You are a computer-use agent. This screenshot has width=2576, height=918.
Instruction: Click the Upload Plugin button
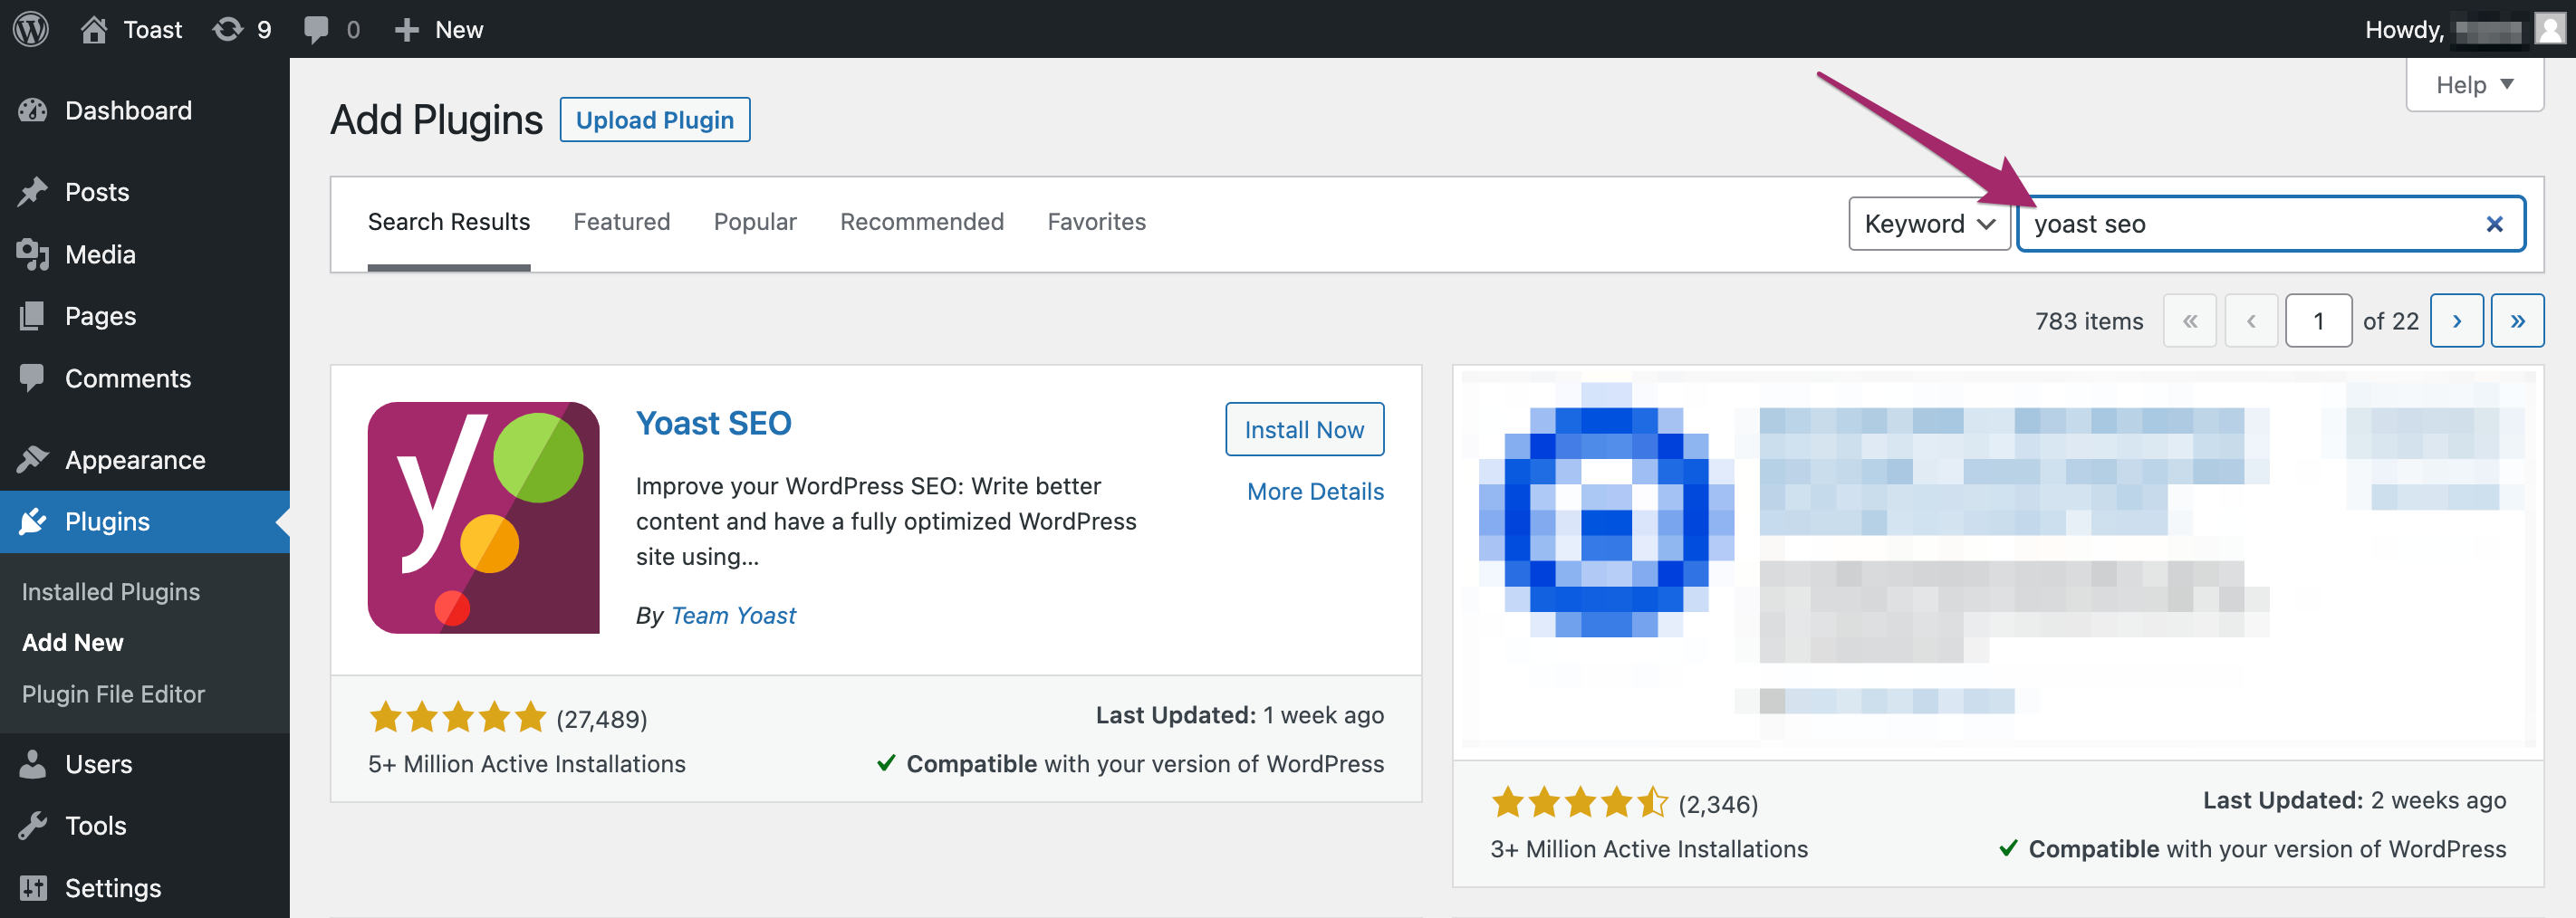(x=654, y=120)
